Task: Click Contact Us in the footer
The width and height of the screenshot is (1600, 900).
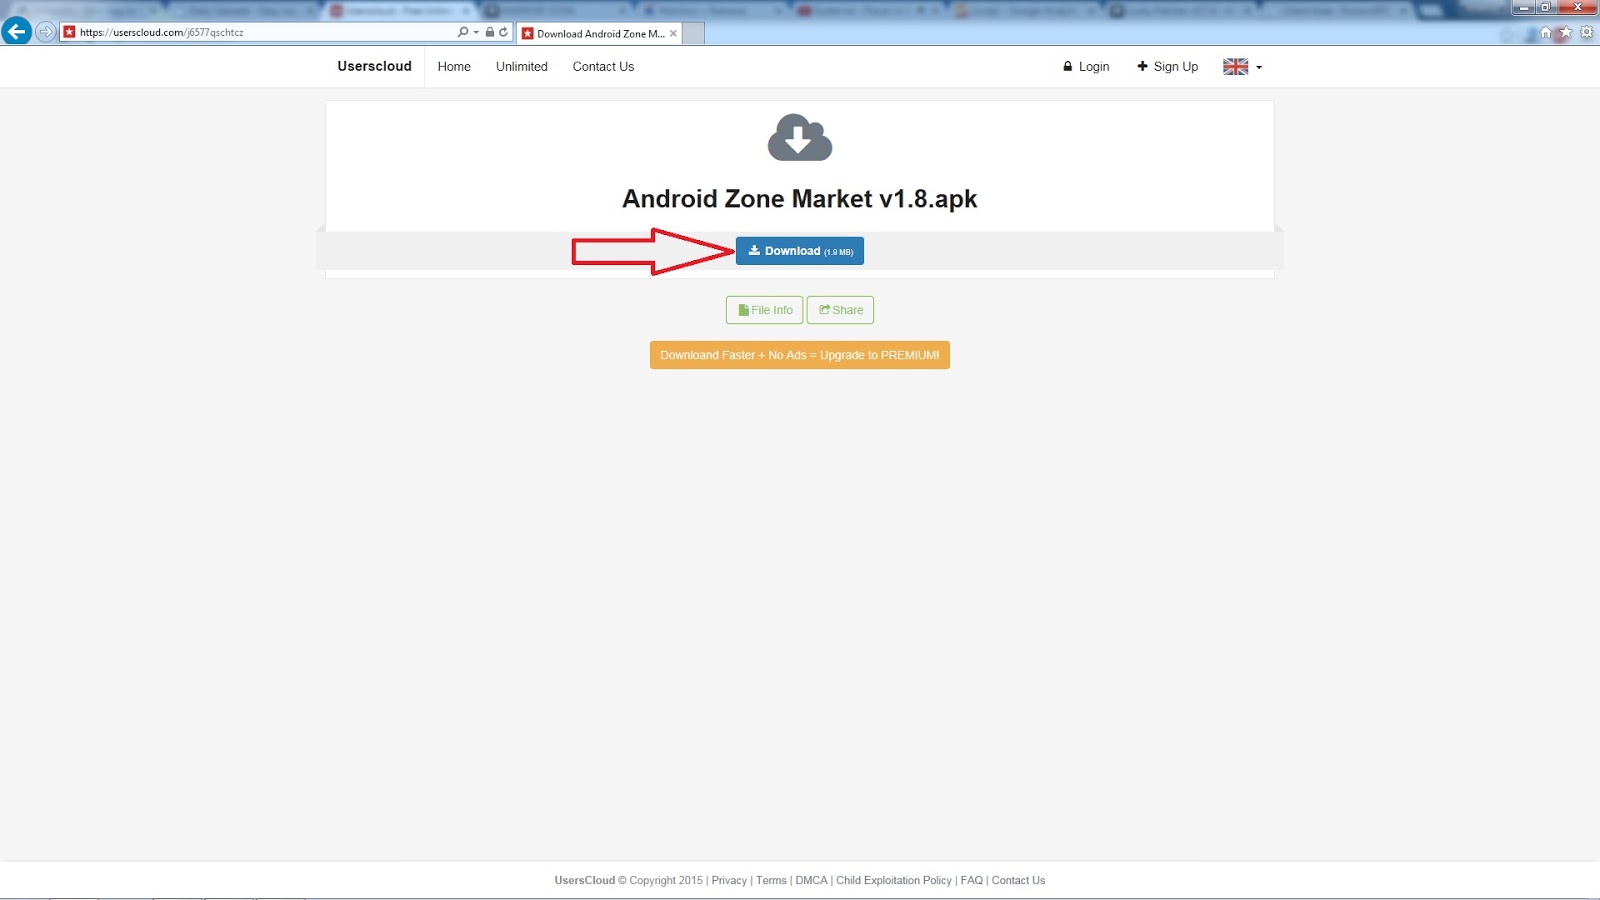Action: pyautogui.click(x=1018, y=881)
